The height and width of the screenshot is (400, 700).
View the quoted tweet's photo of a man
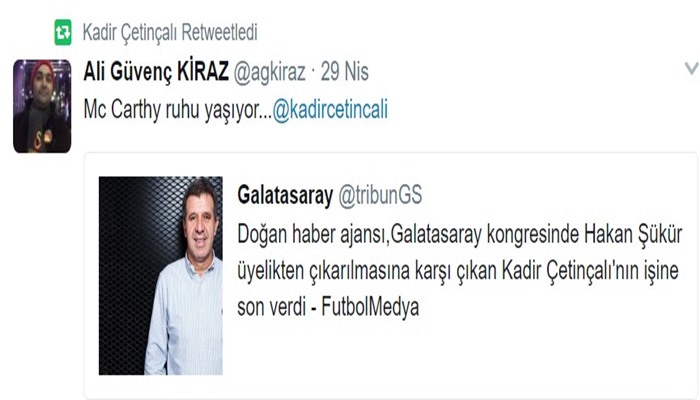tap(161, 275)
